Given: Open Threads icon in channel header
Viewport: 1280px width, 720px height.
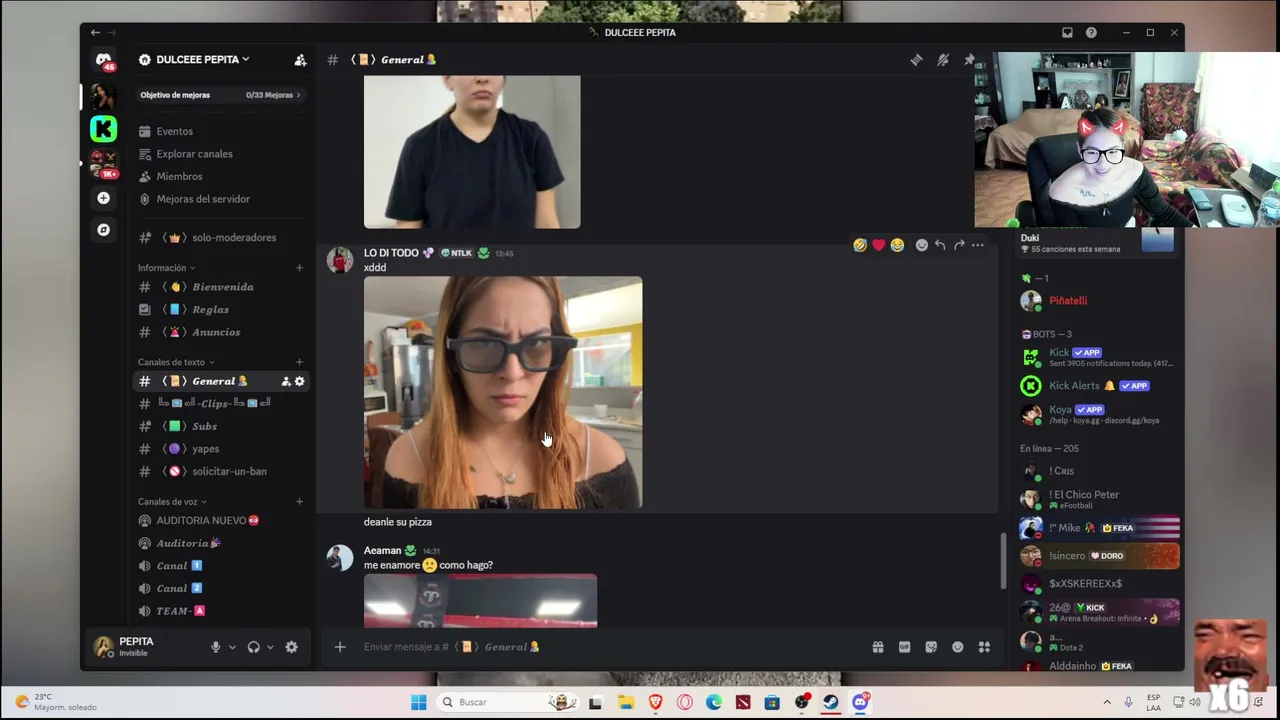Looking at the screenshot, I should pyautogui.click(x=916, y=60).
